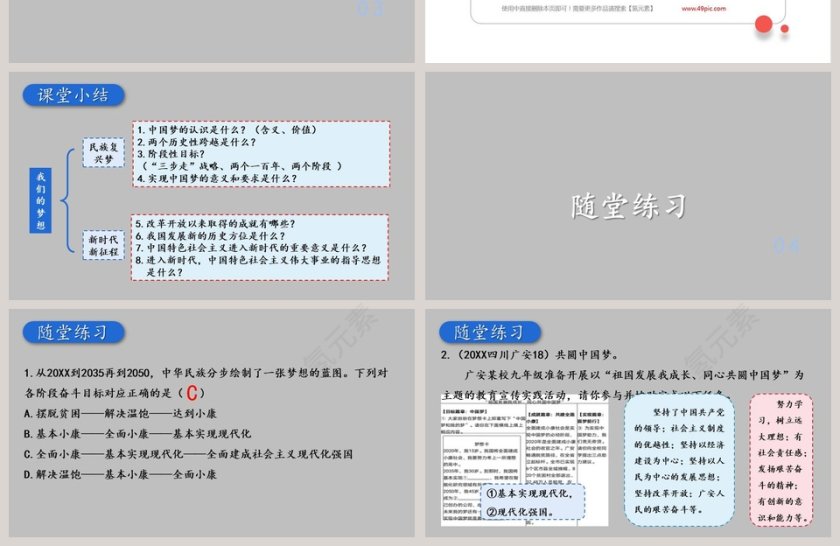The image size is (840, 546).
Task: Click 随堂练习 badge on question 1 slide
Action: 73,333
